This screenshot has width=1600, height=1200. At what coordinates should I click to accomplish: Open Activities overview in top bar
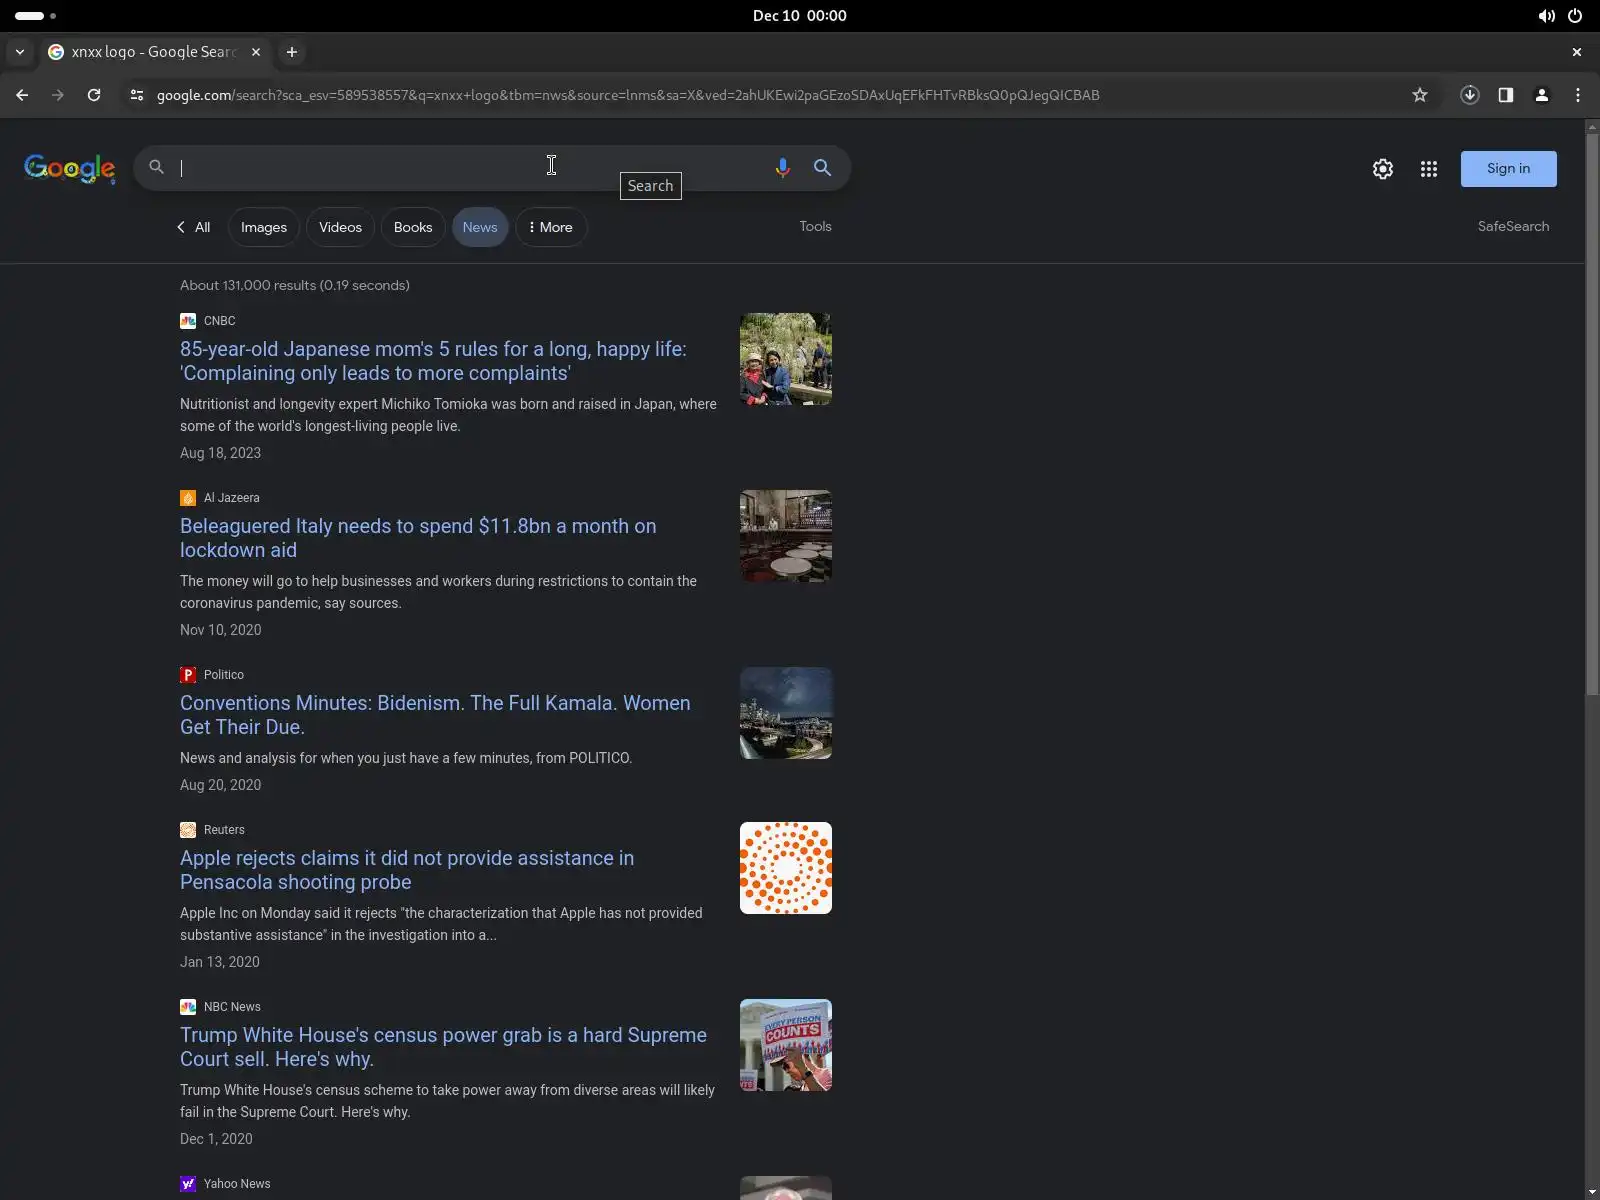[x=36, y=16]
